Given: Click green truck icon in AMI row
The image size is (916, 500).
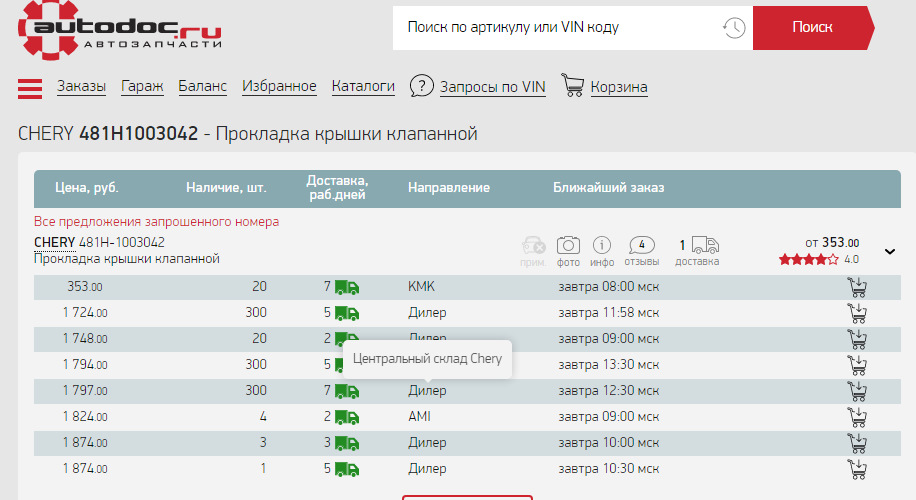Looking at the screenshot, I should tap(347, 417).
